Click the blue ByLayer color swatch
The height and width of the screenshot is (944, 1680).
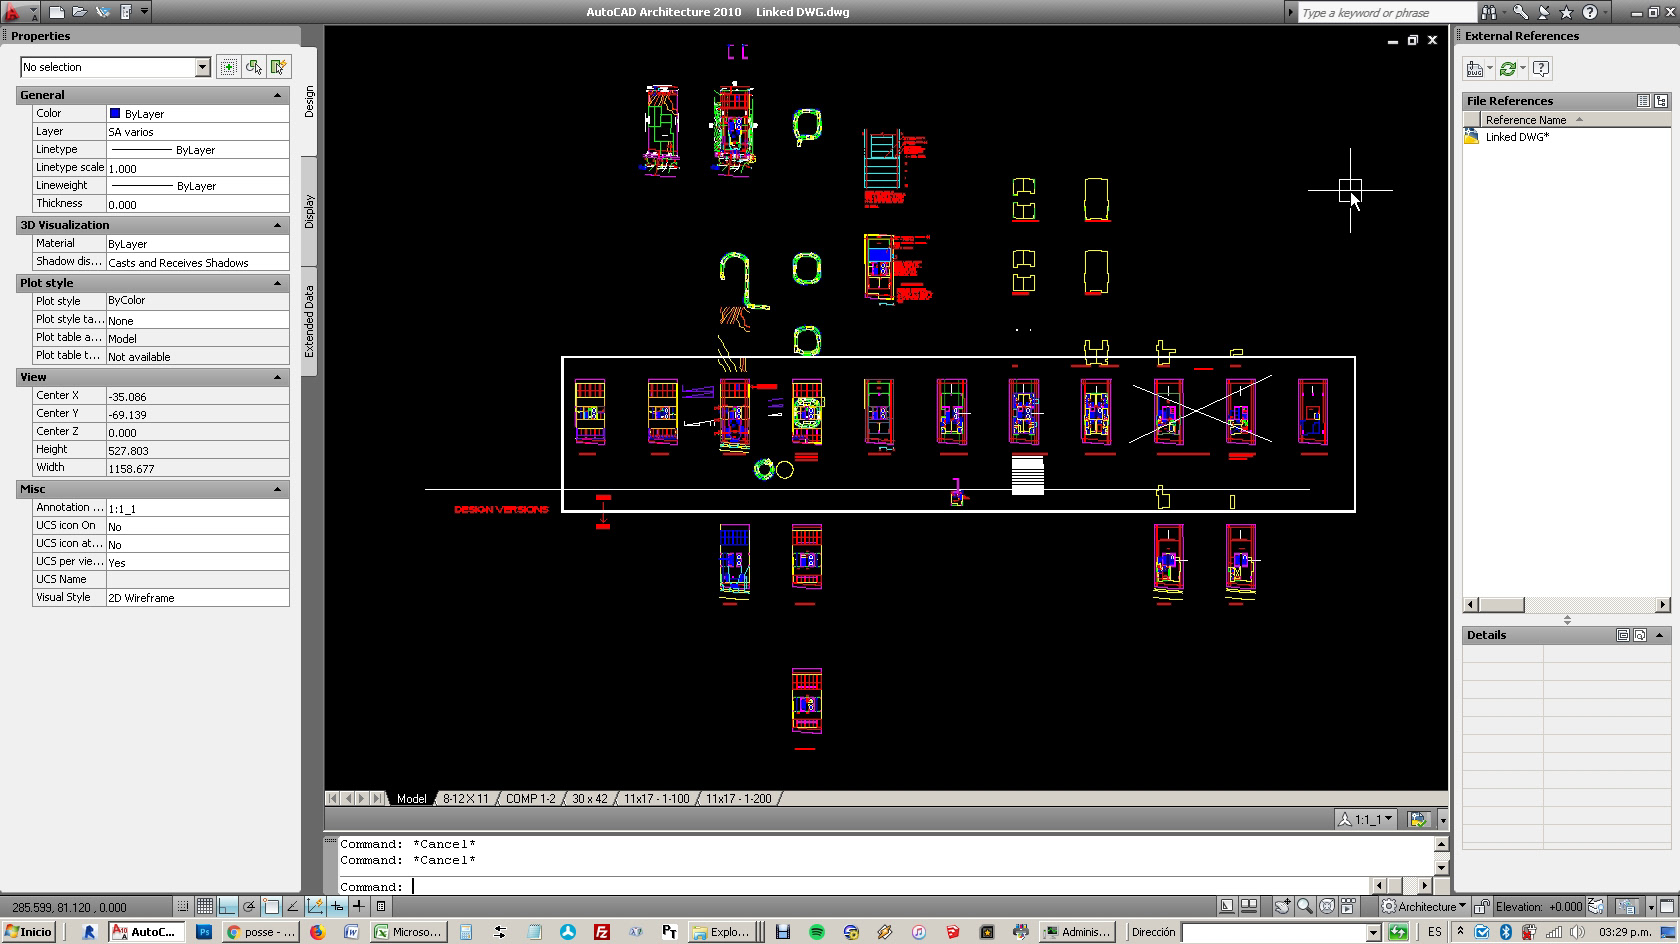(x=115, y=114)
